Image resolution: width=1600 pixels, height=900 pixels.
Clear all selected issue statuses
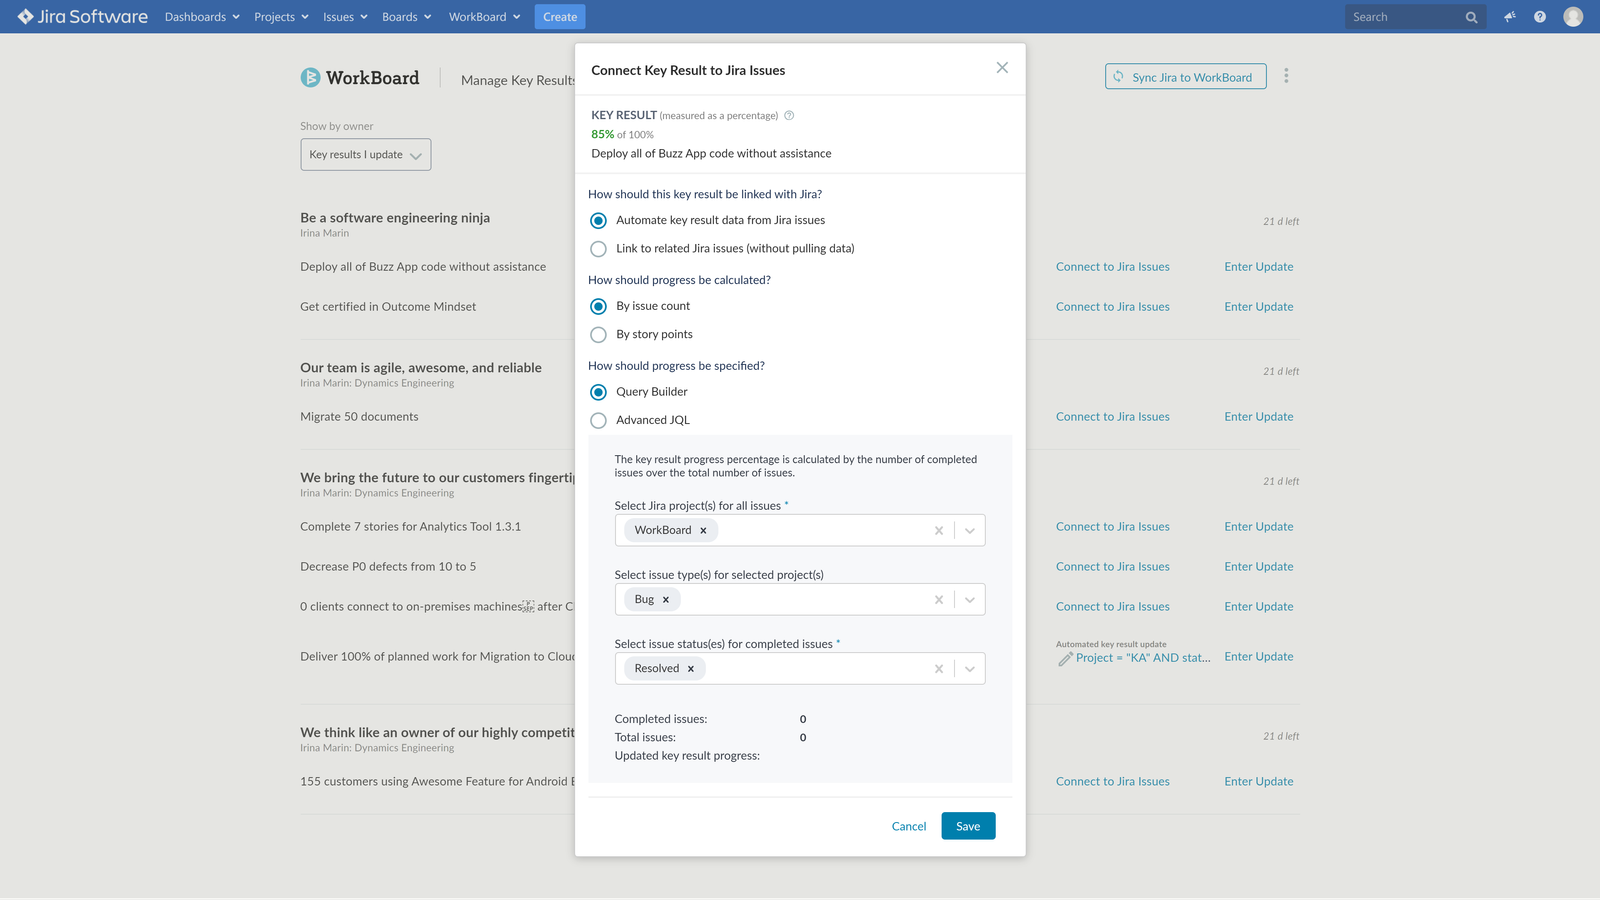[939, 668]
